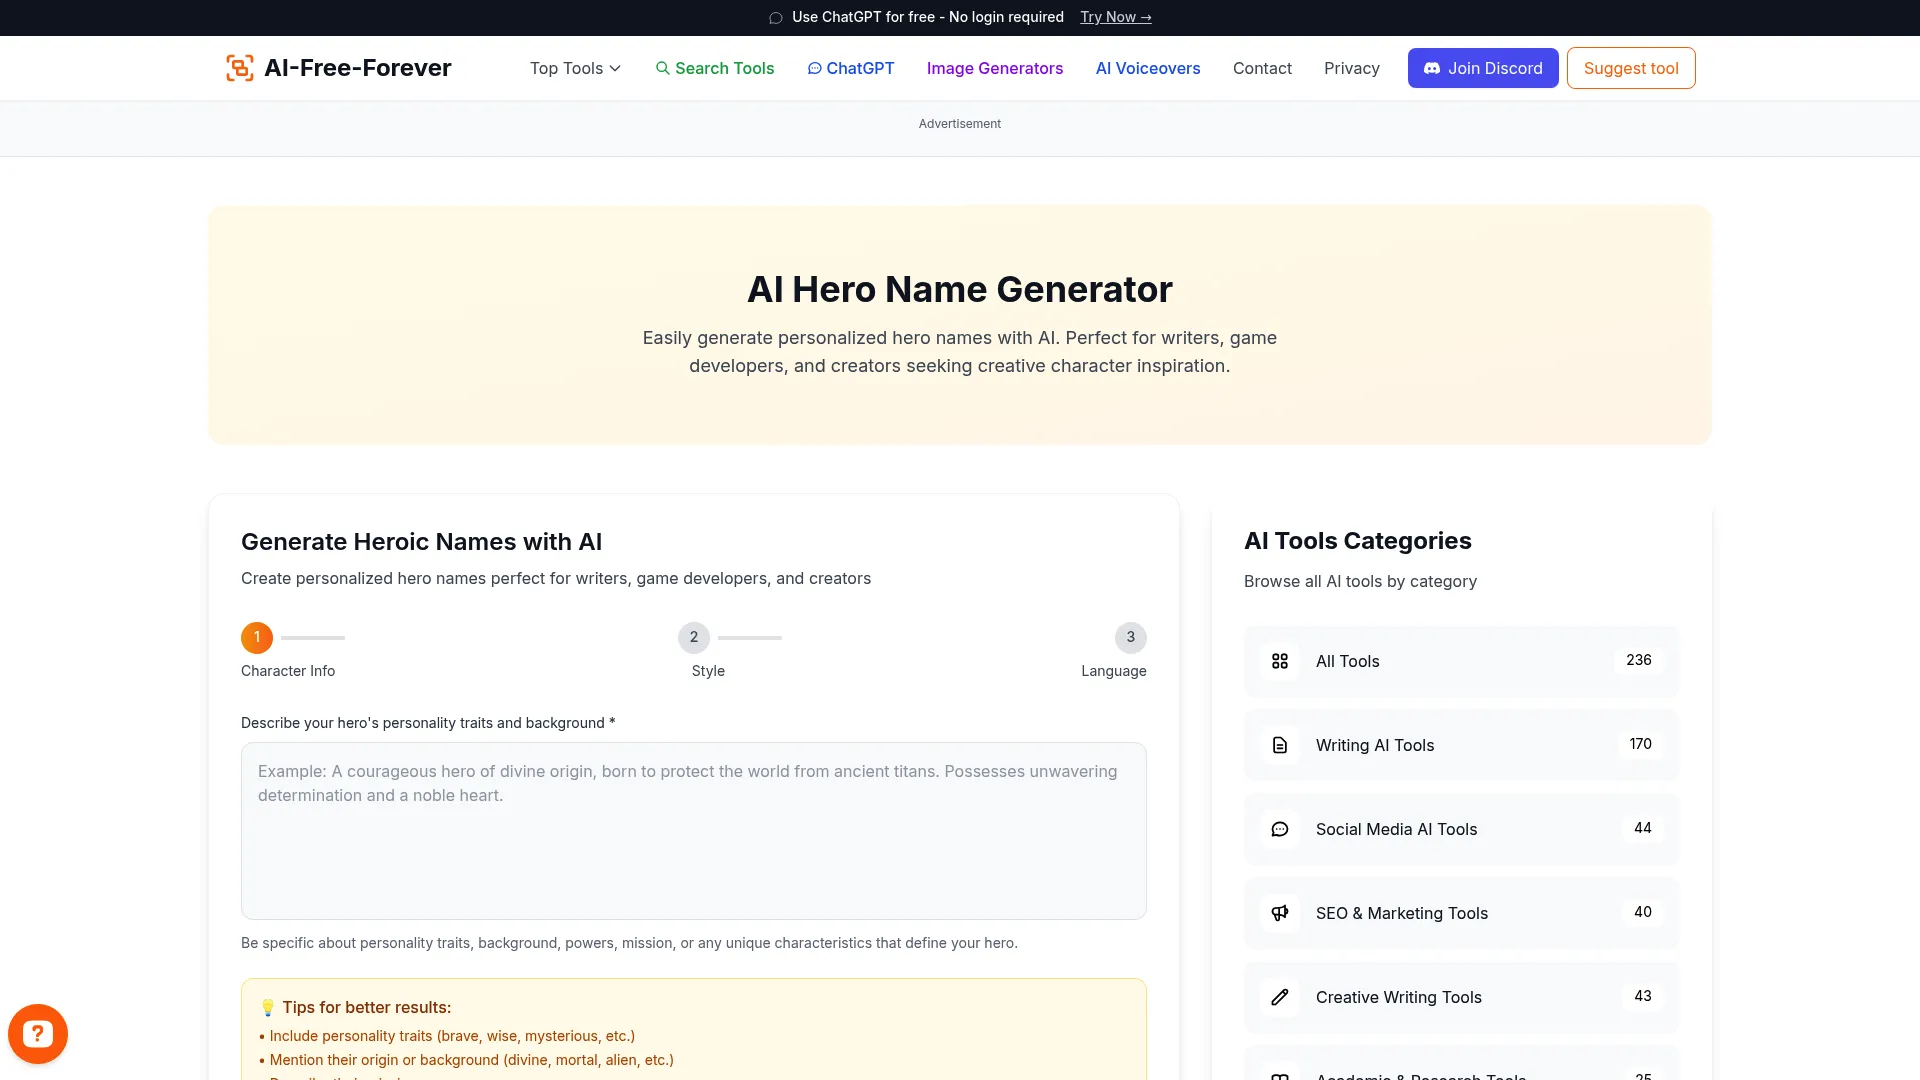Select the All Tools grid icon

(1279, 661)
